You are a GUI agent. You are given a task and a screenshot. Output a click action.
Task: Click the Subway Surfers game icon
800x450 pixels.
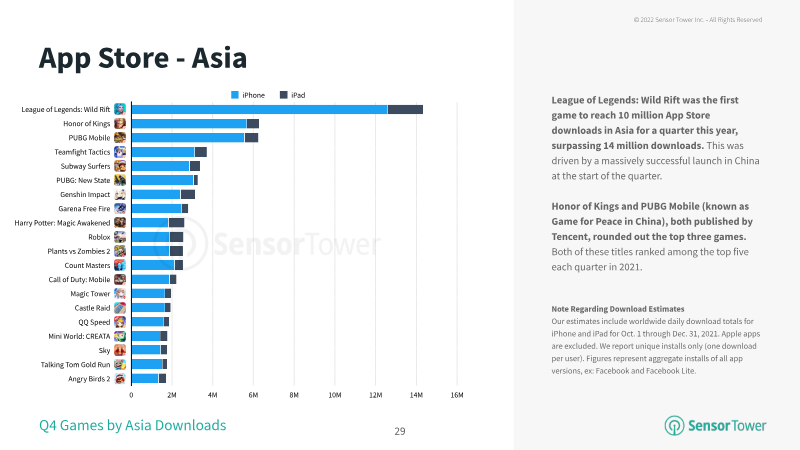[120, 166]
